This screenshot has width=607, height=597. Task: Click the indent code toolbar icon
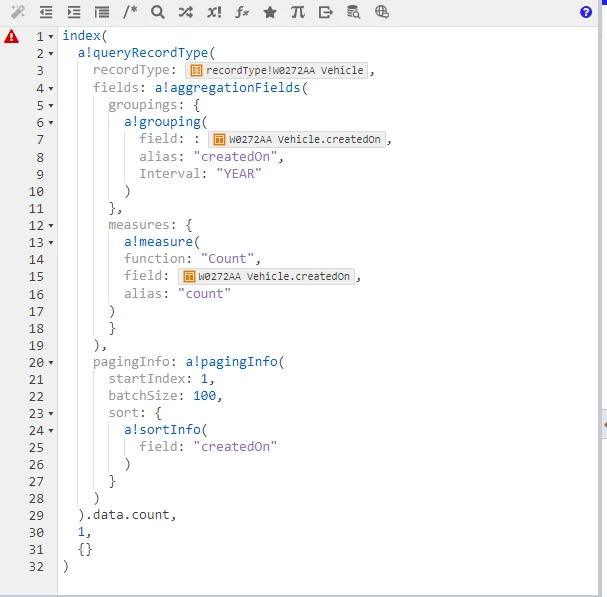74,12
